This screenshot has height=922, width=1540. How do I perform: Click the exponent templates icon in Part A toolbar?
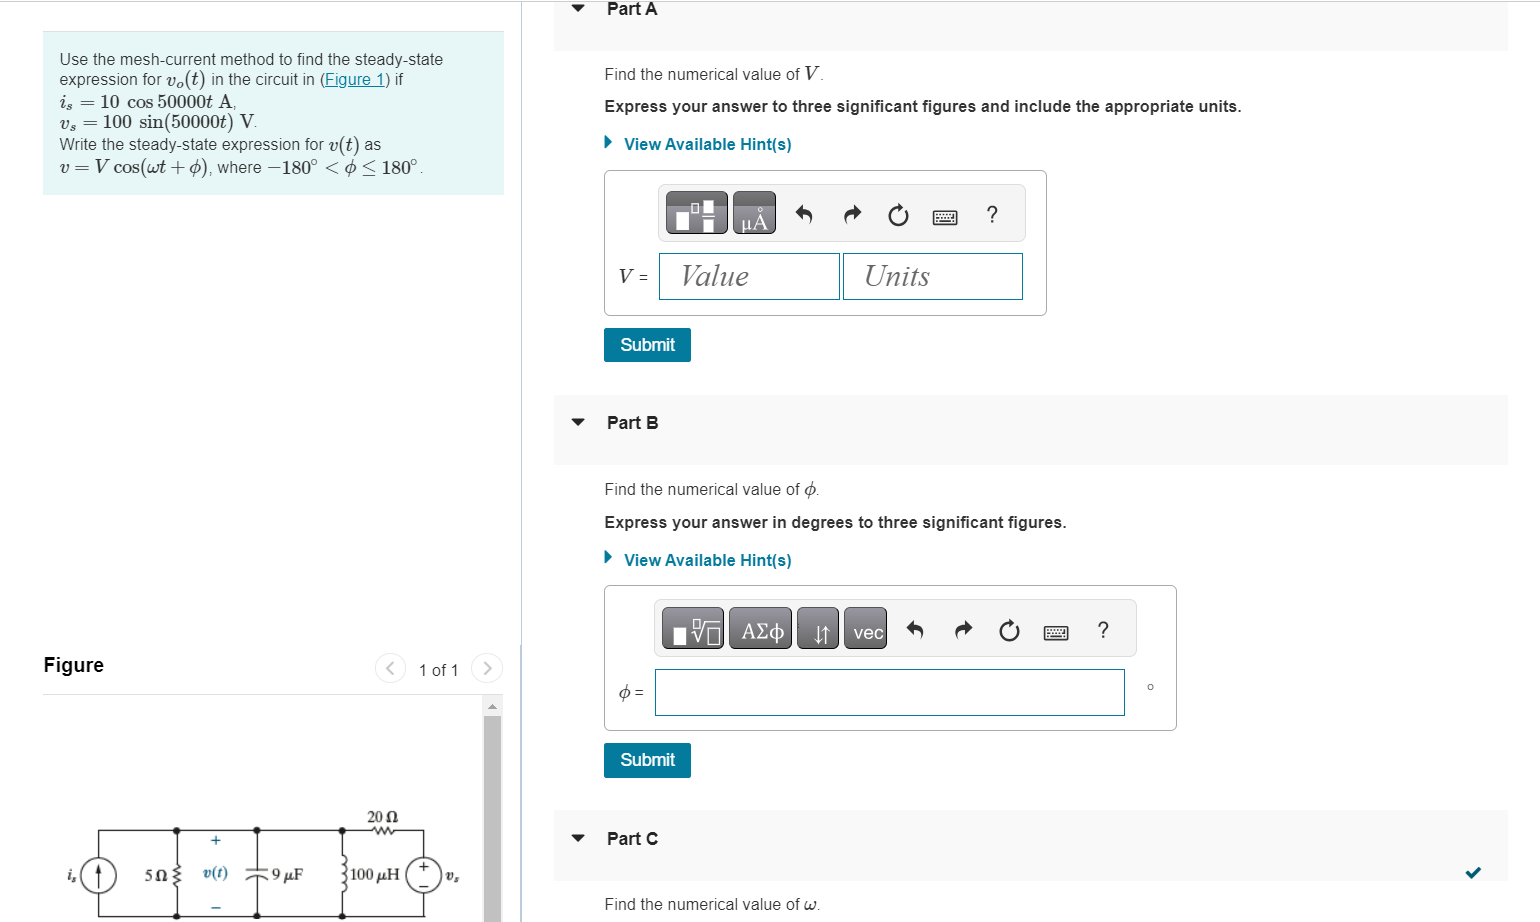click(x=696, y=212)
